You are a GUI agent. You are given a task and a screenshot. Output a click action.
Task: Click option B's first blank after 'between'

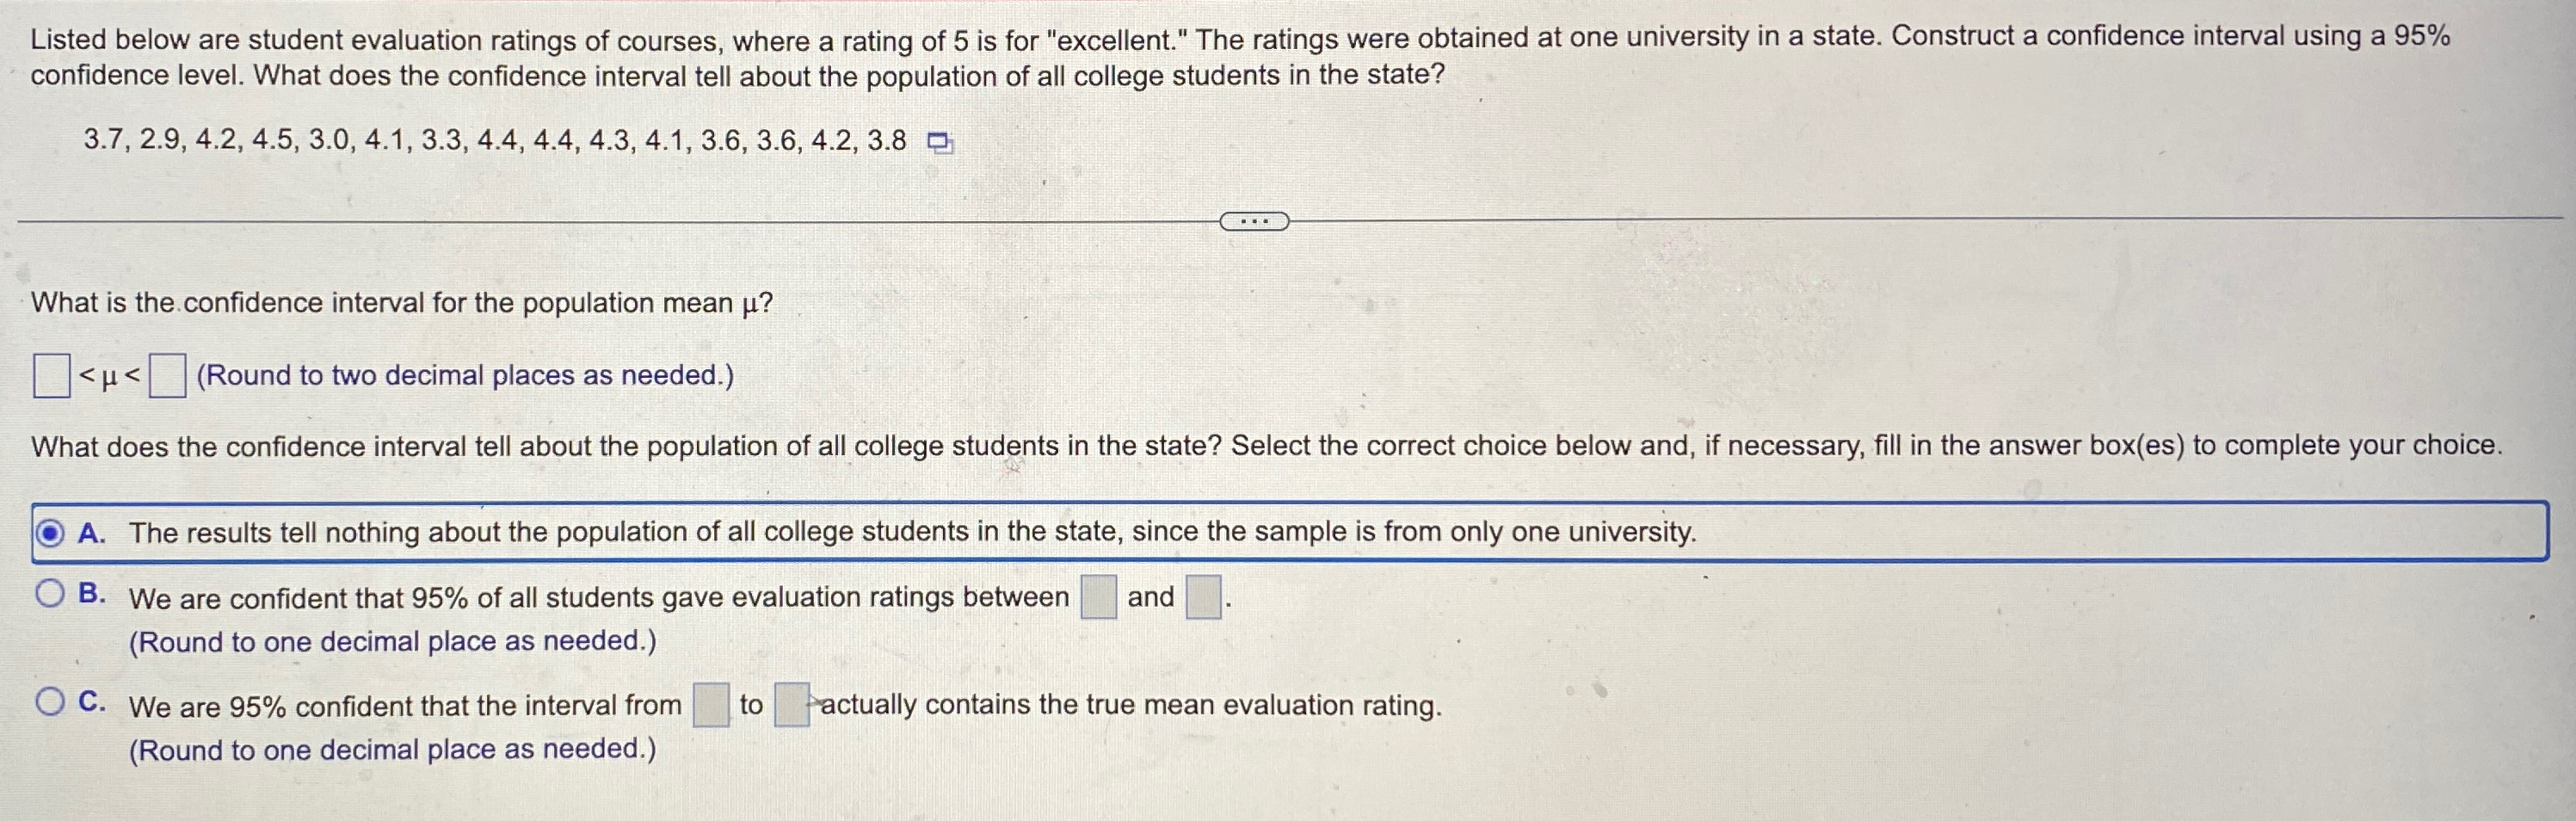1098,597
